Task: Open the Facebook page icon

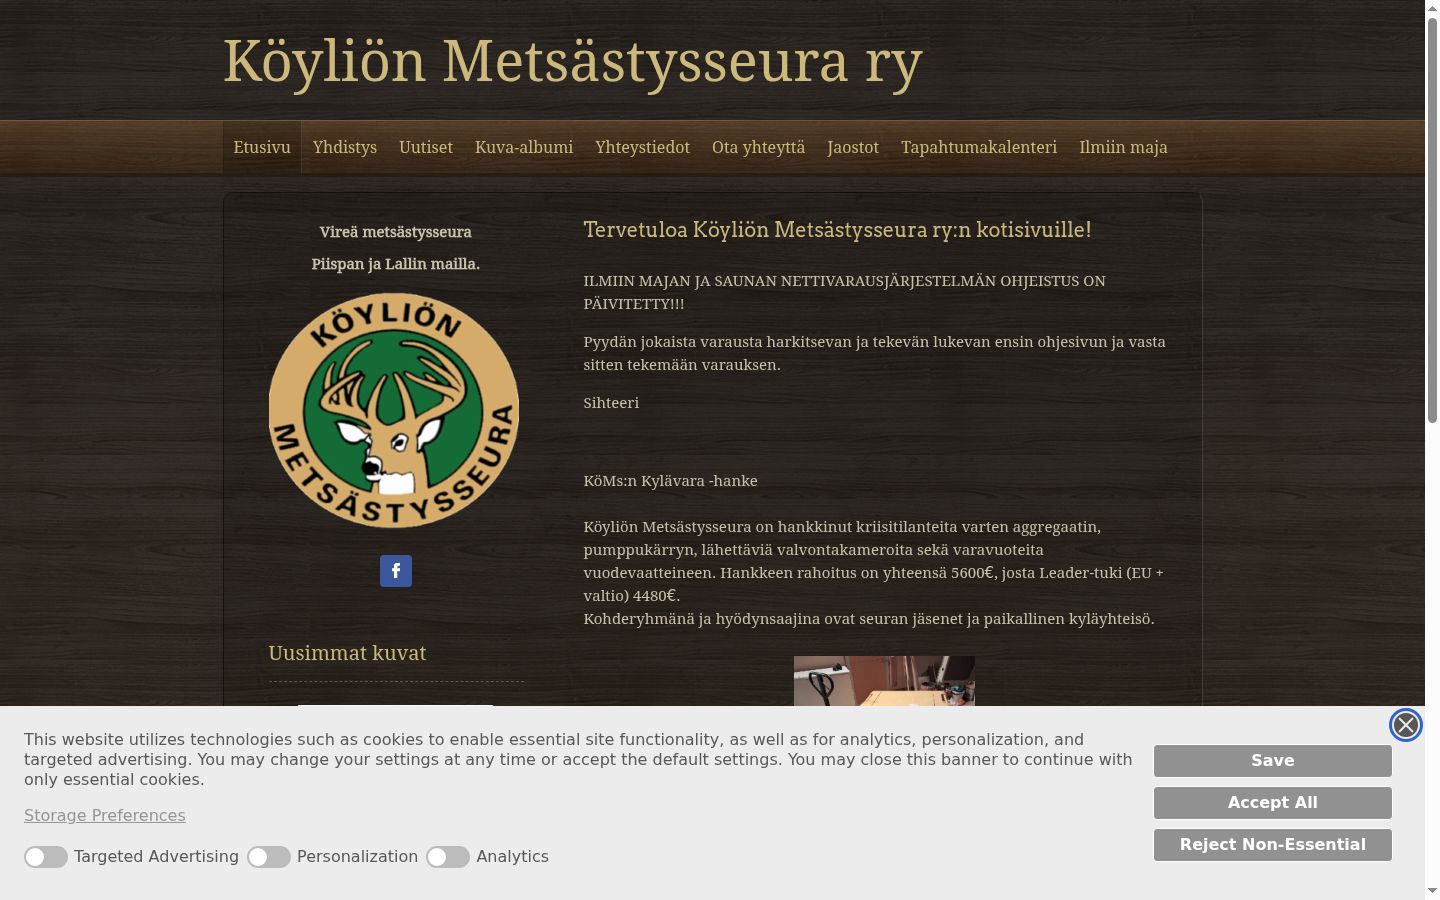Action: pyautogui.click(x=396, y=571)
